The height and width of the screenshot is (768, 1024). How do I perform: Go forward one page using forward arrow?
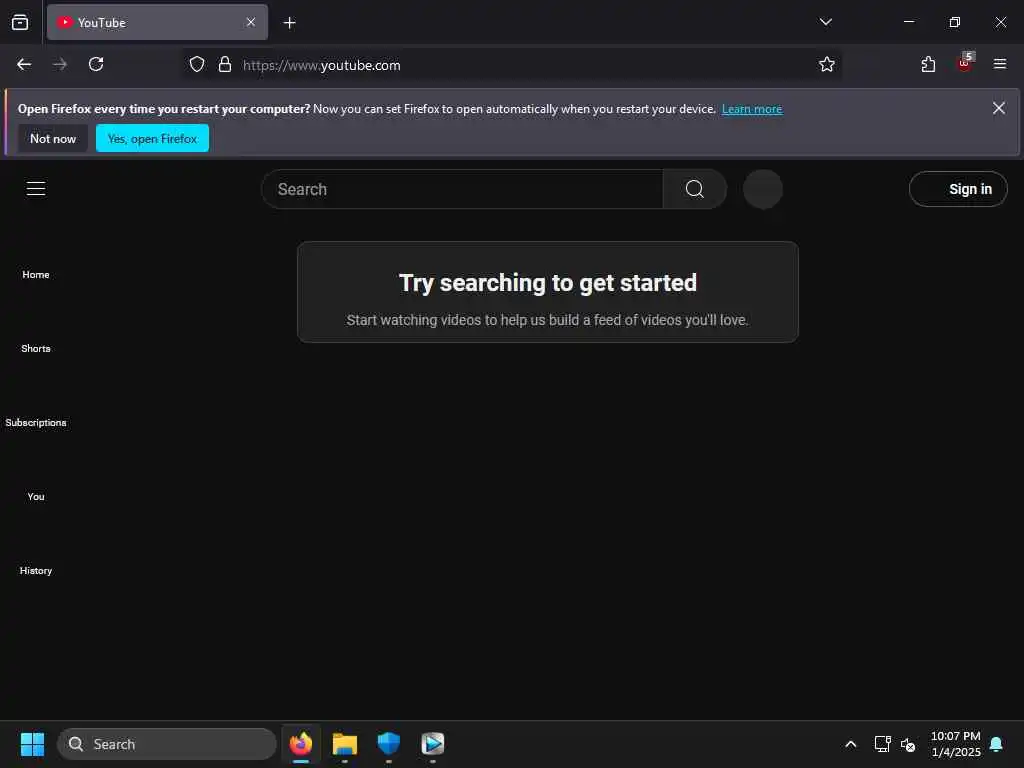point(60,64)
